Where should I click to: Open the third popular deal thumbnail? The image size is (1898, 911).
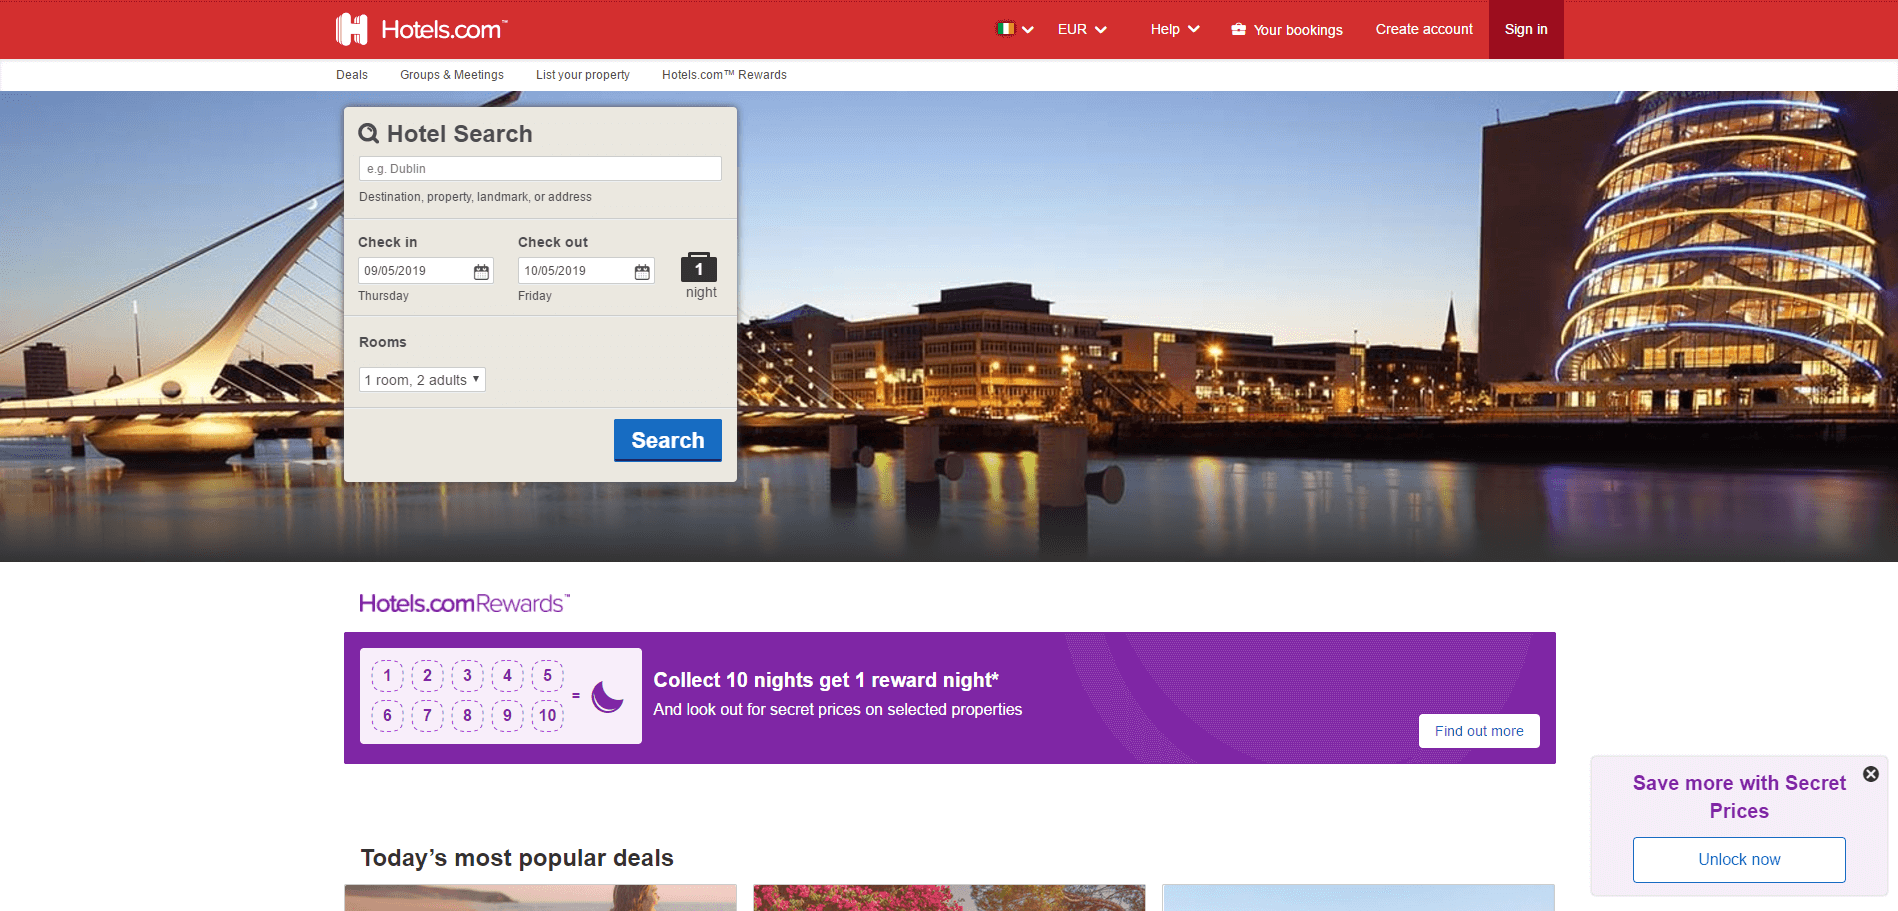tap(1358, 897)
